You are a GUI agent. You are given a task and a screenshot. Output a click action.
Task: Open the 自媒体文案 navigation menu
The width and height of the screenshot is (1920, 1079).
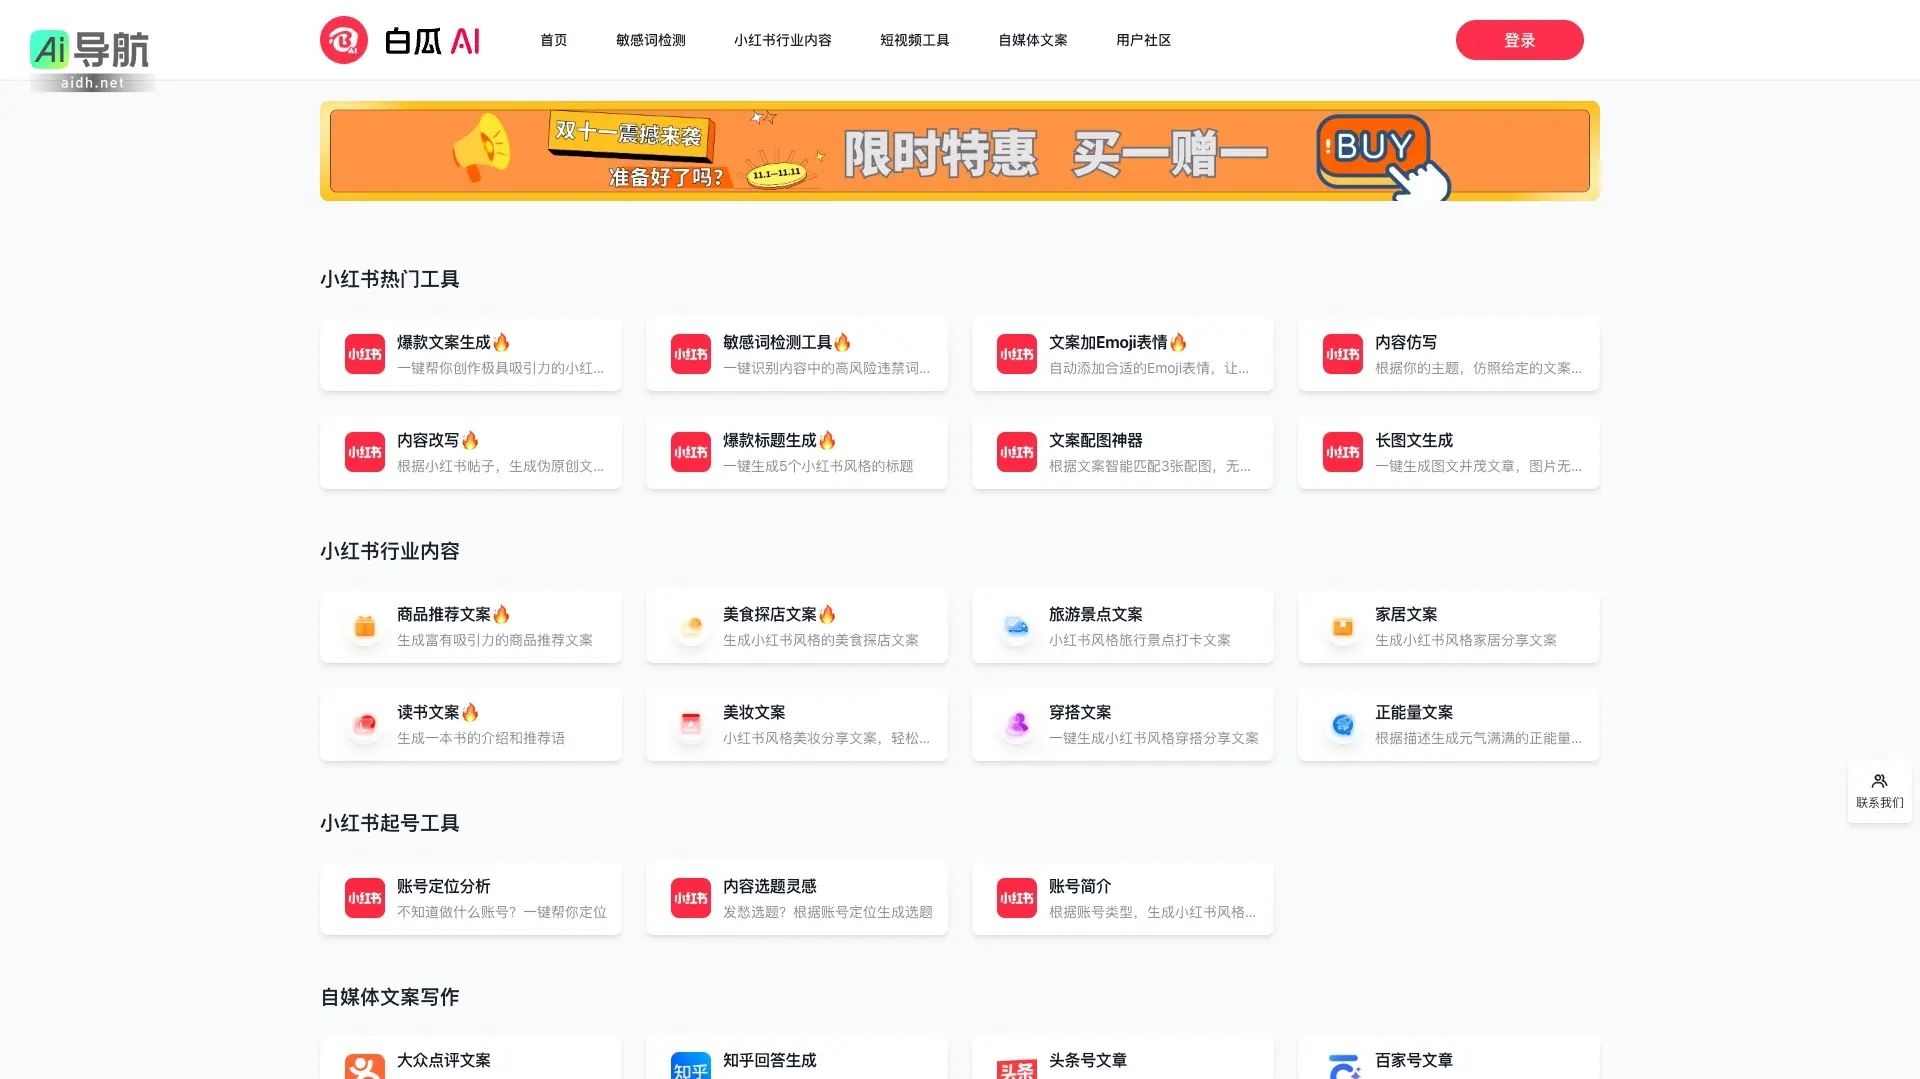(1032, 40)
